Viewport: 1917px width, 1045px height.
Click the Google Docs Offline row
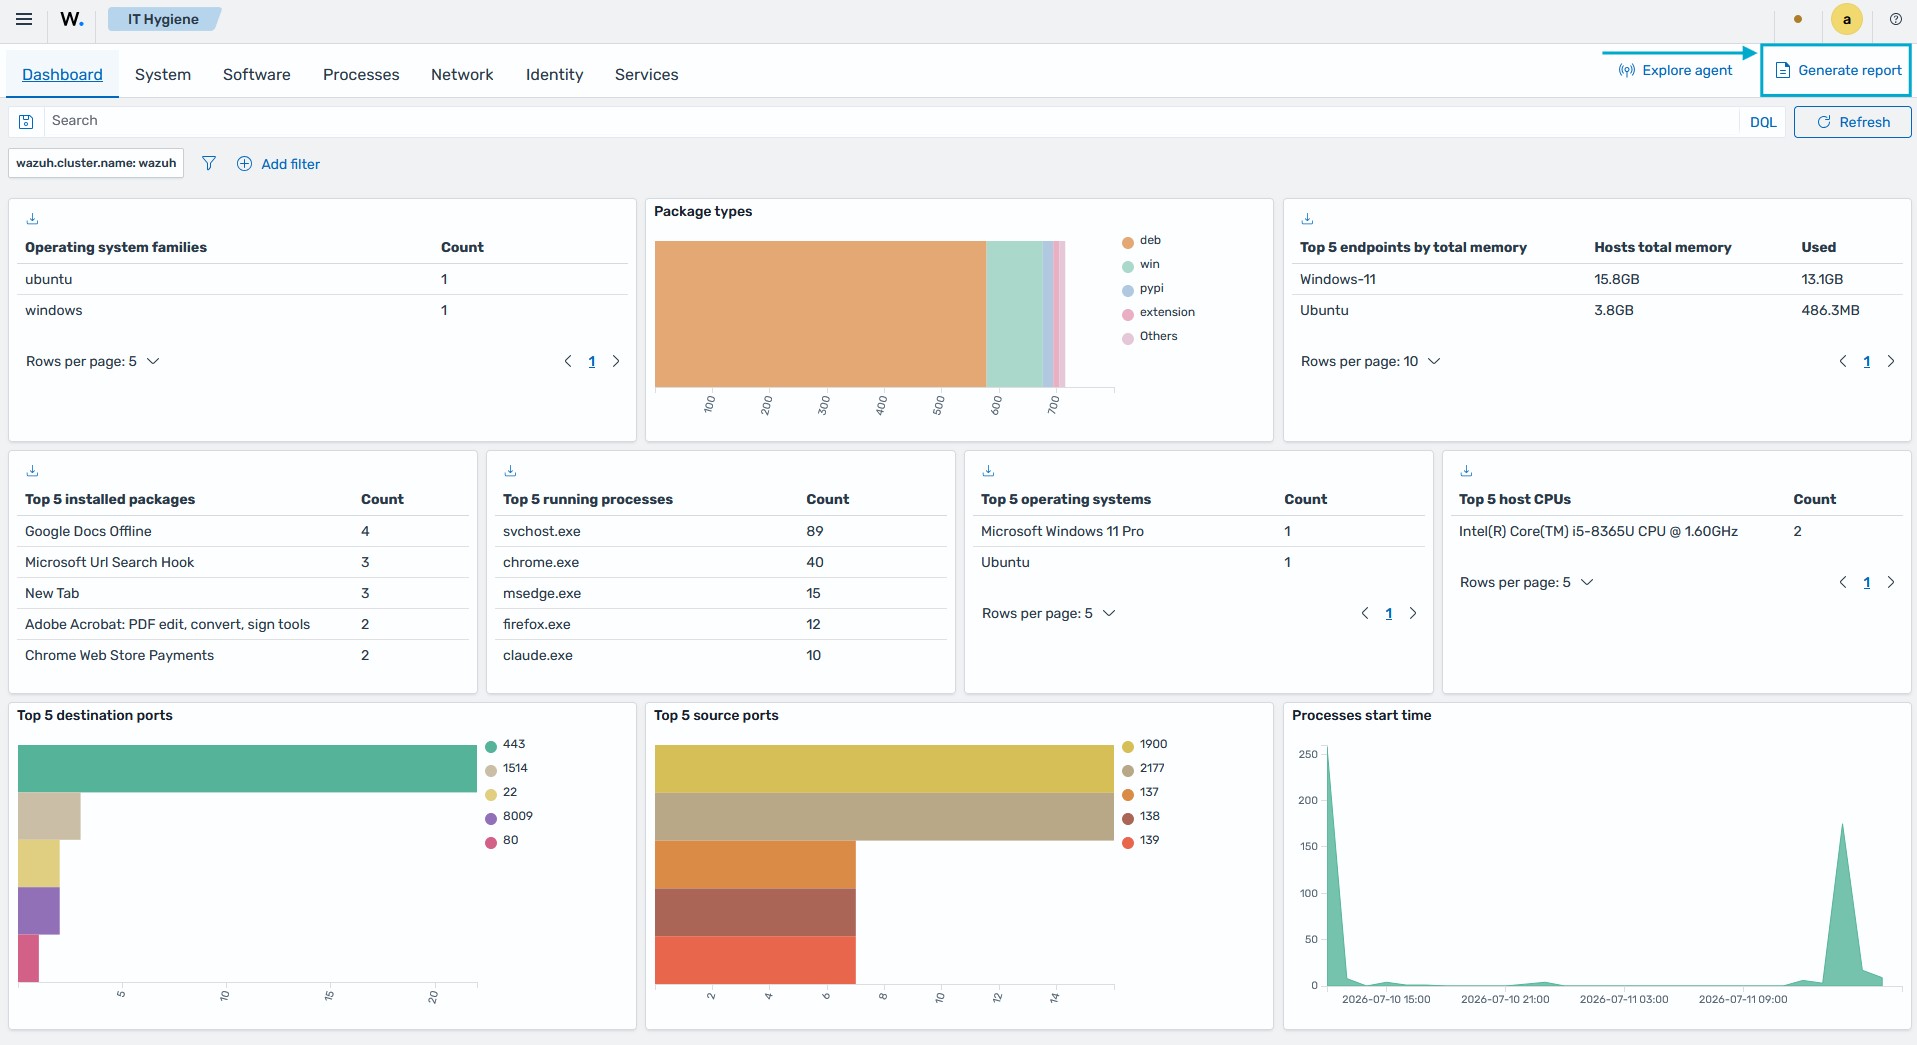[x=243, y=531]
